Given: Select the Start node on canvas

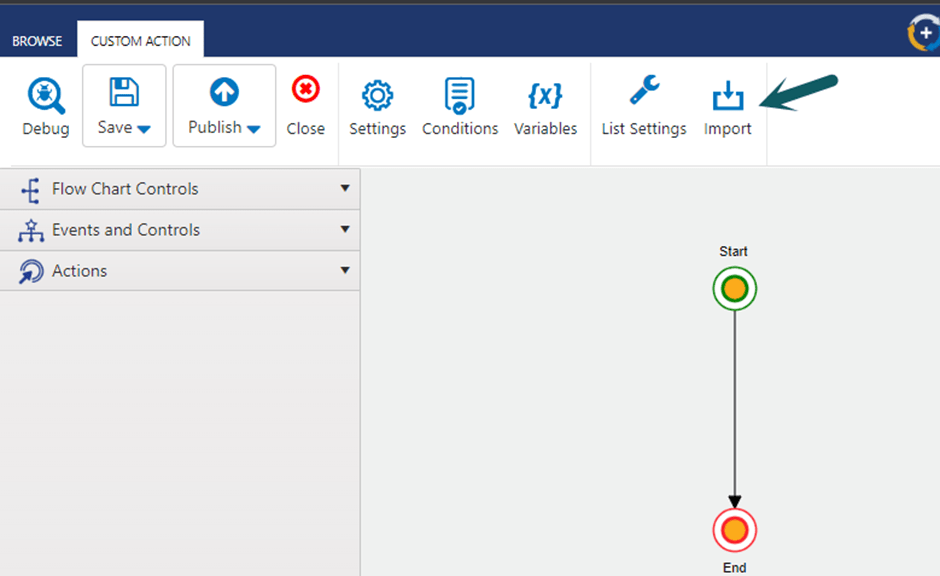Looking at the screenshot, I should point(735,289).
